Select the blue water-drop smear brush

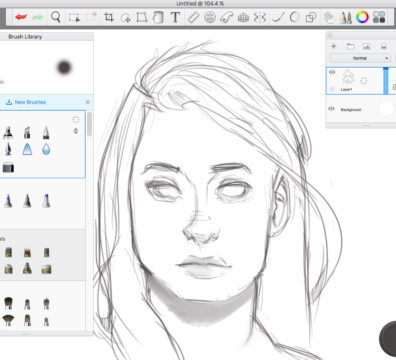pyautogui.click(x=46, y=149)
